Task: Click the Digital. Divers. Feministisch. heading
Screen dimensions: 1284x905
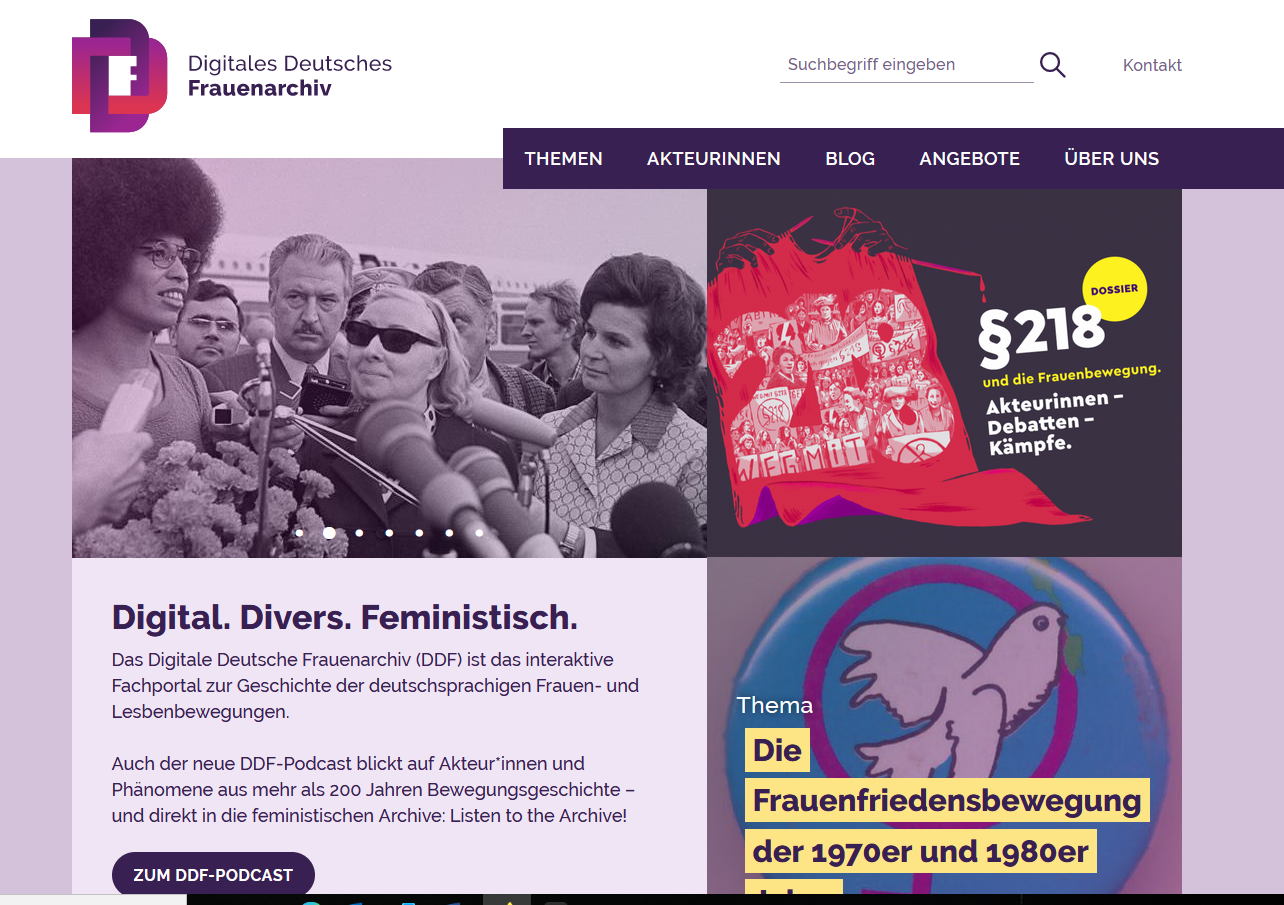Action: point(345,617)
